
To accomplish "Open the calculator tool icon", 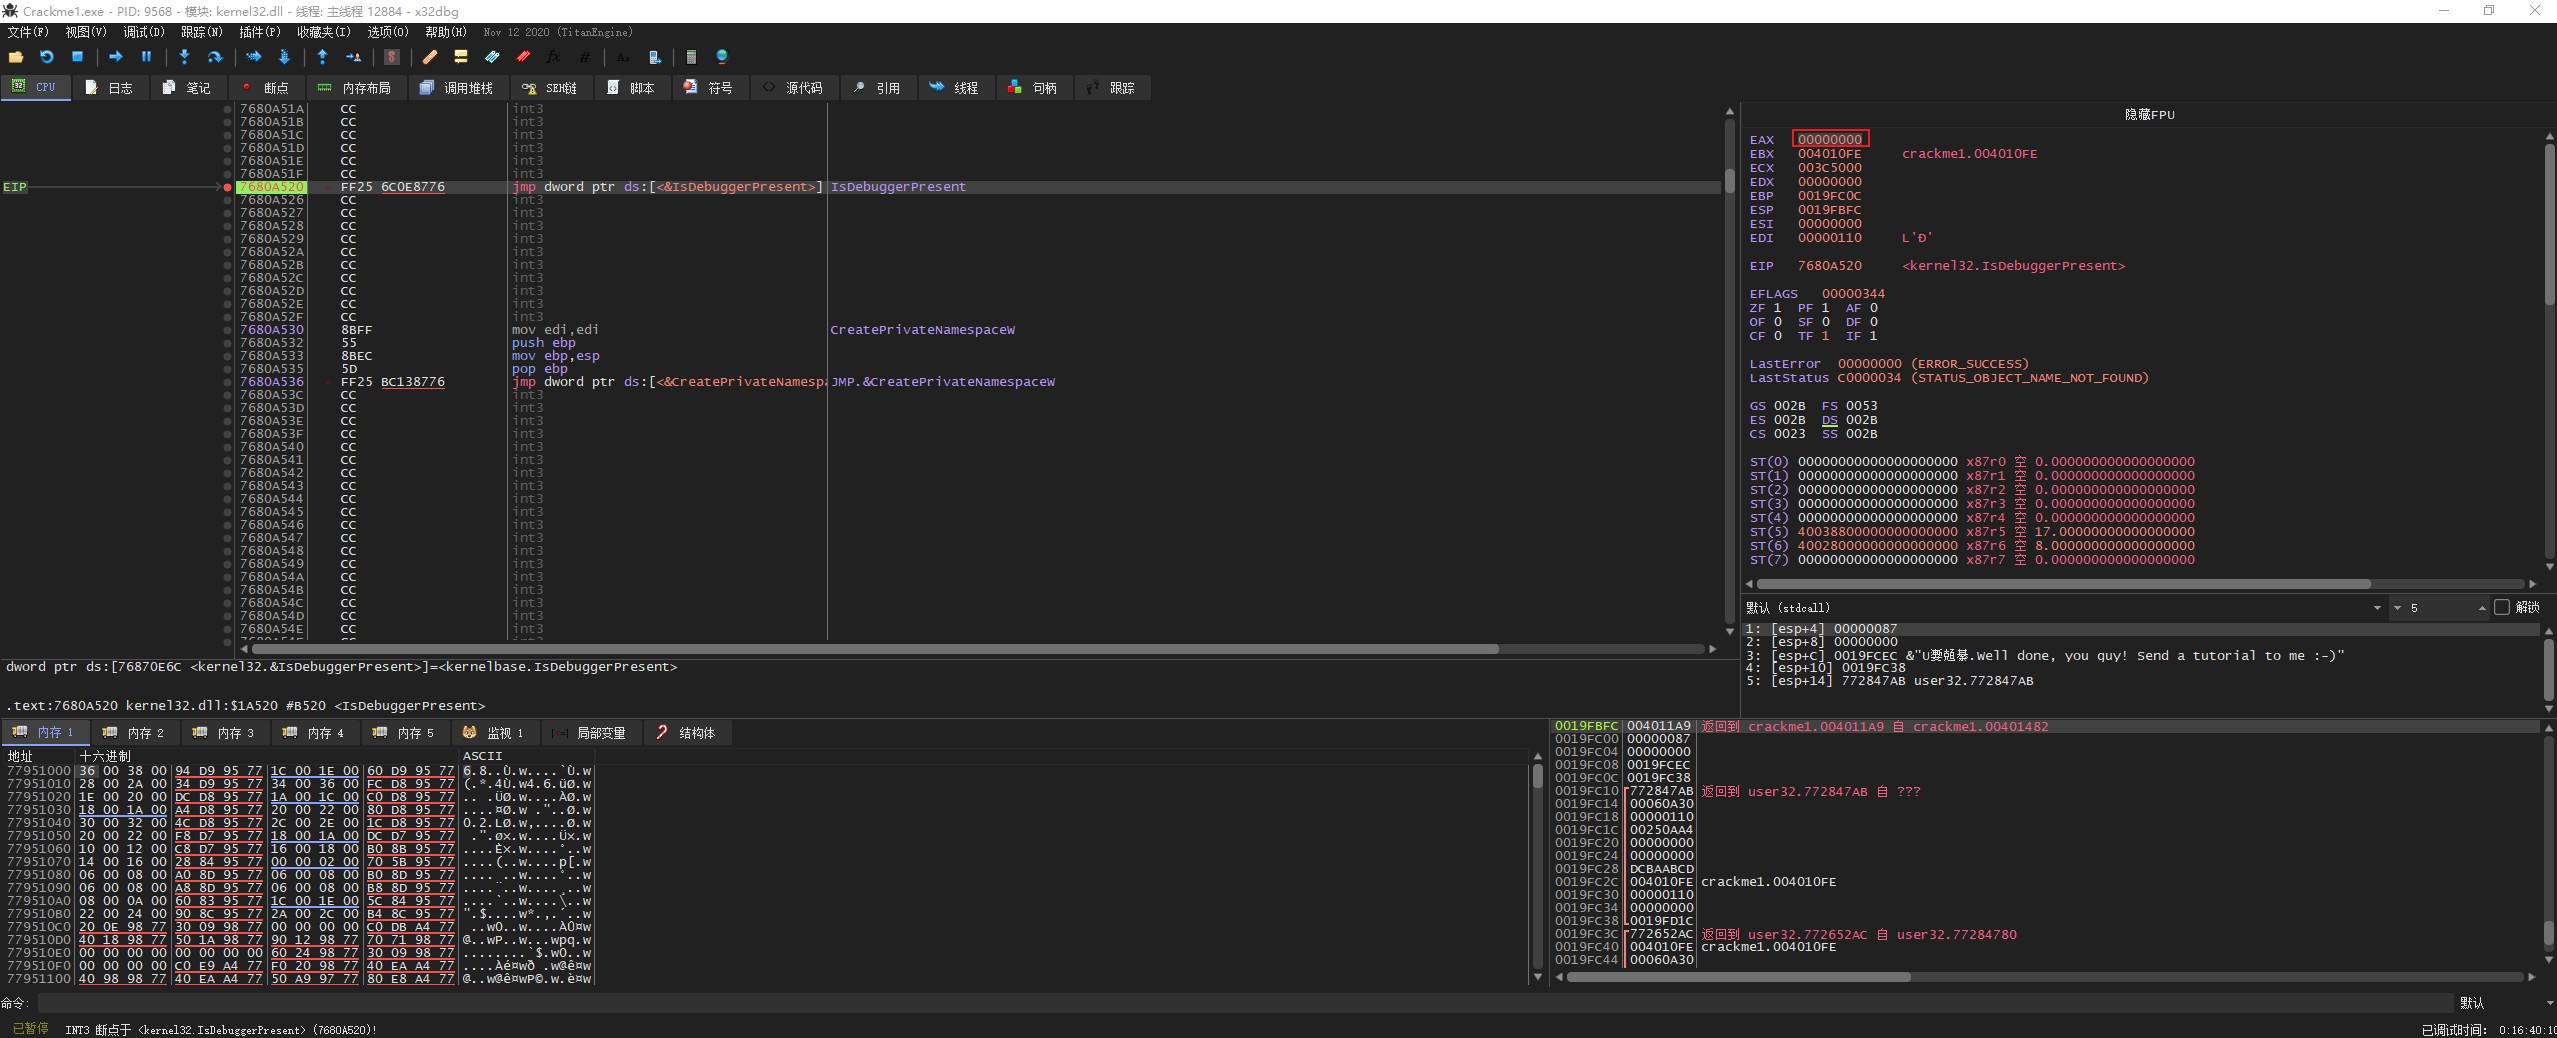I will (691, 57).
